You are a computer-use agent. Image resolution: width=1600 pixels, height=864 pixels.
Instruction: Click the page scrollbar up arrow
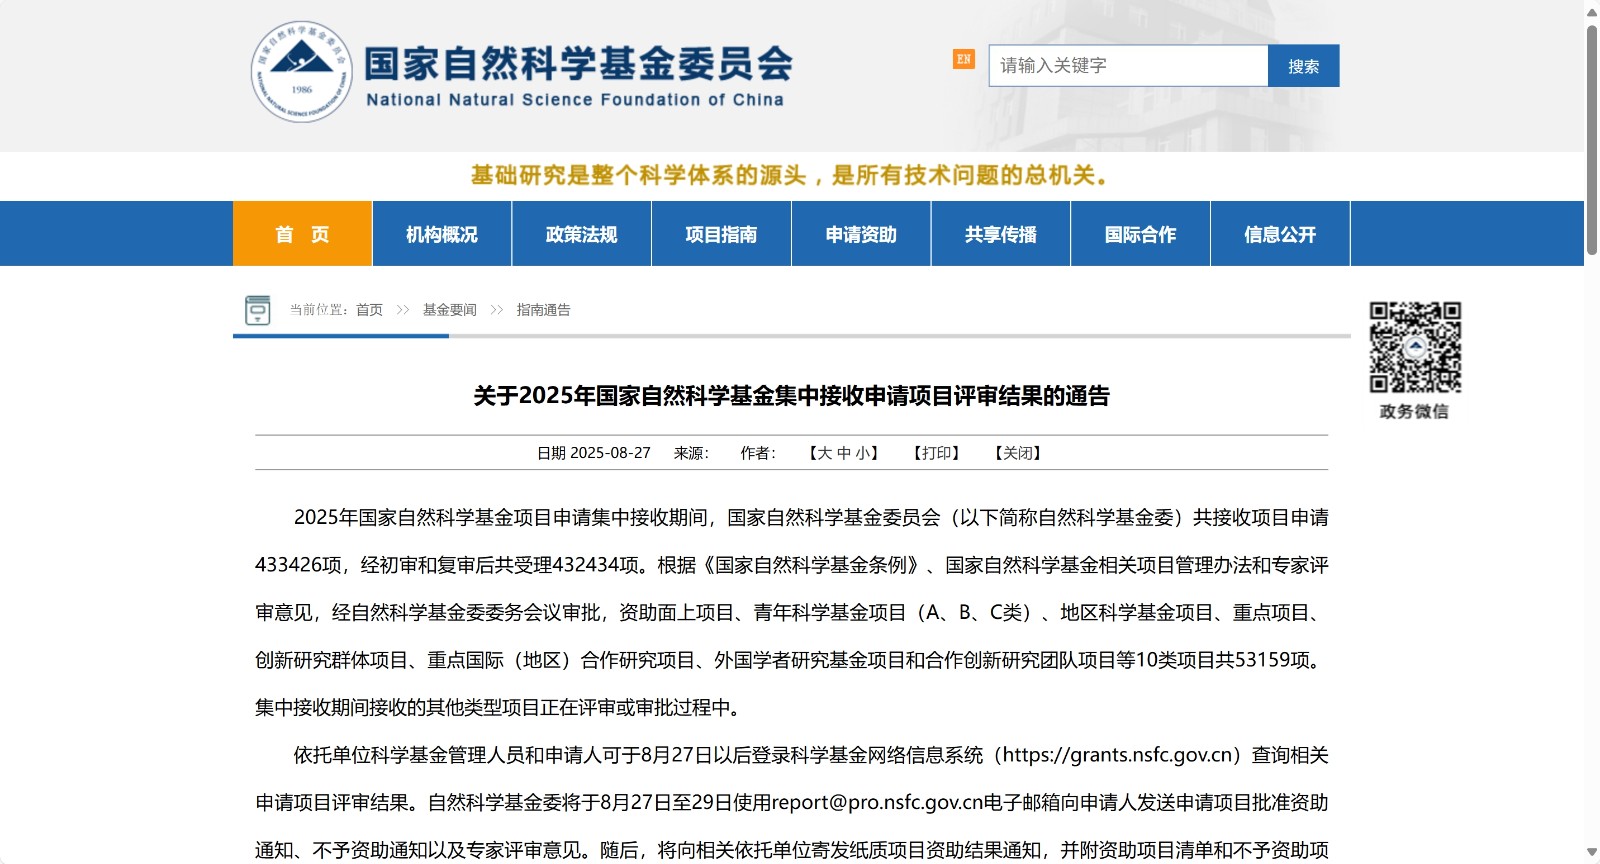click(1592, 12)
